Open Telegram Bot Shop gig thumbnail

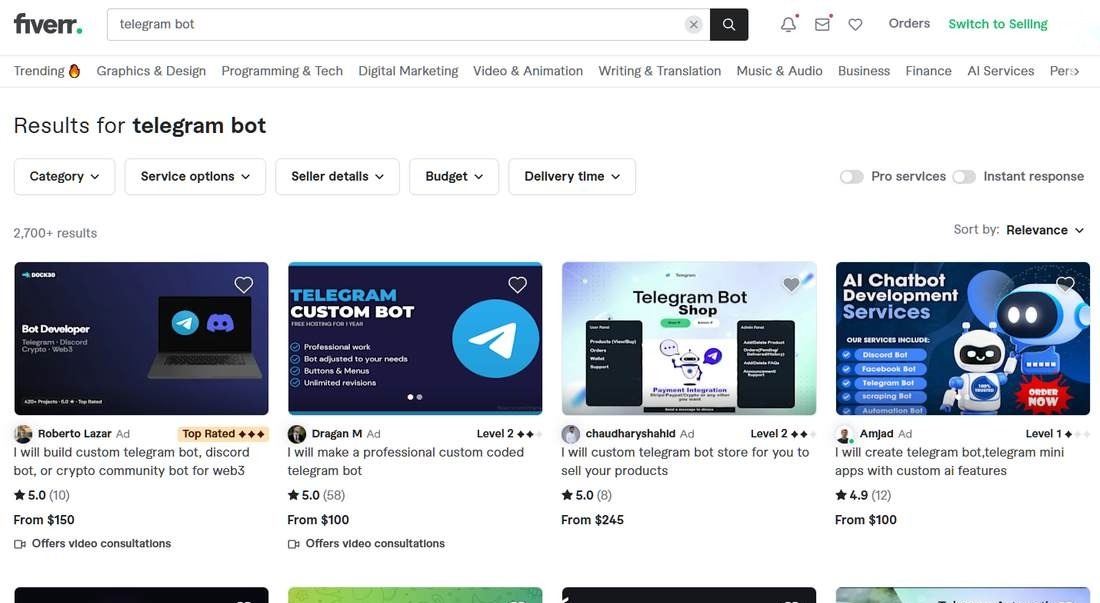[x=689, y=339]
